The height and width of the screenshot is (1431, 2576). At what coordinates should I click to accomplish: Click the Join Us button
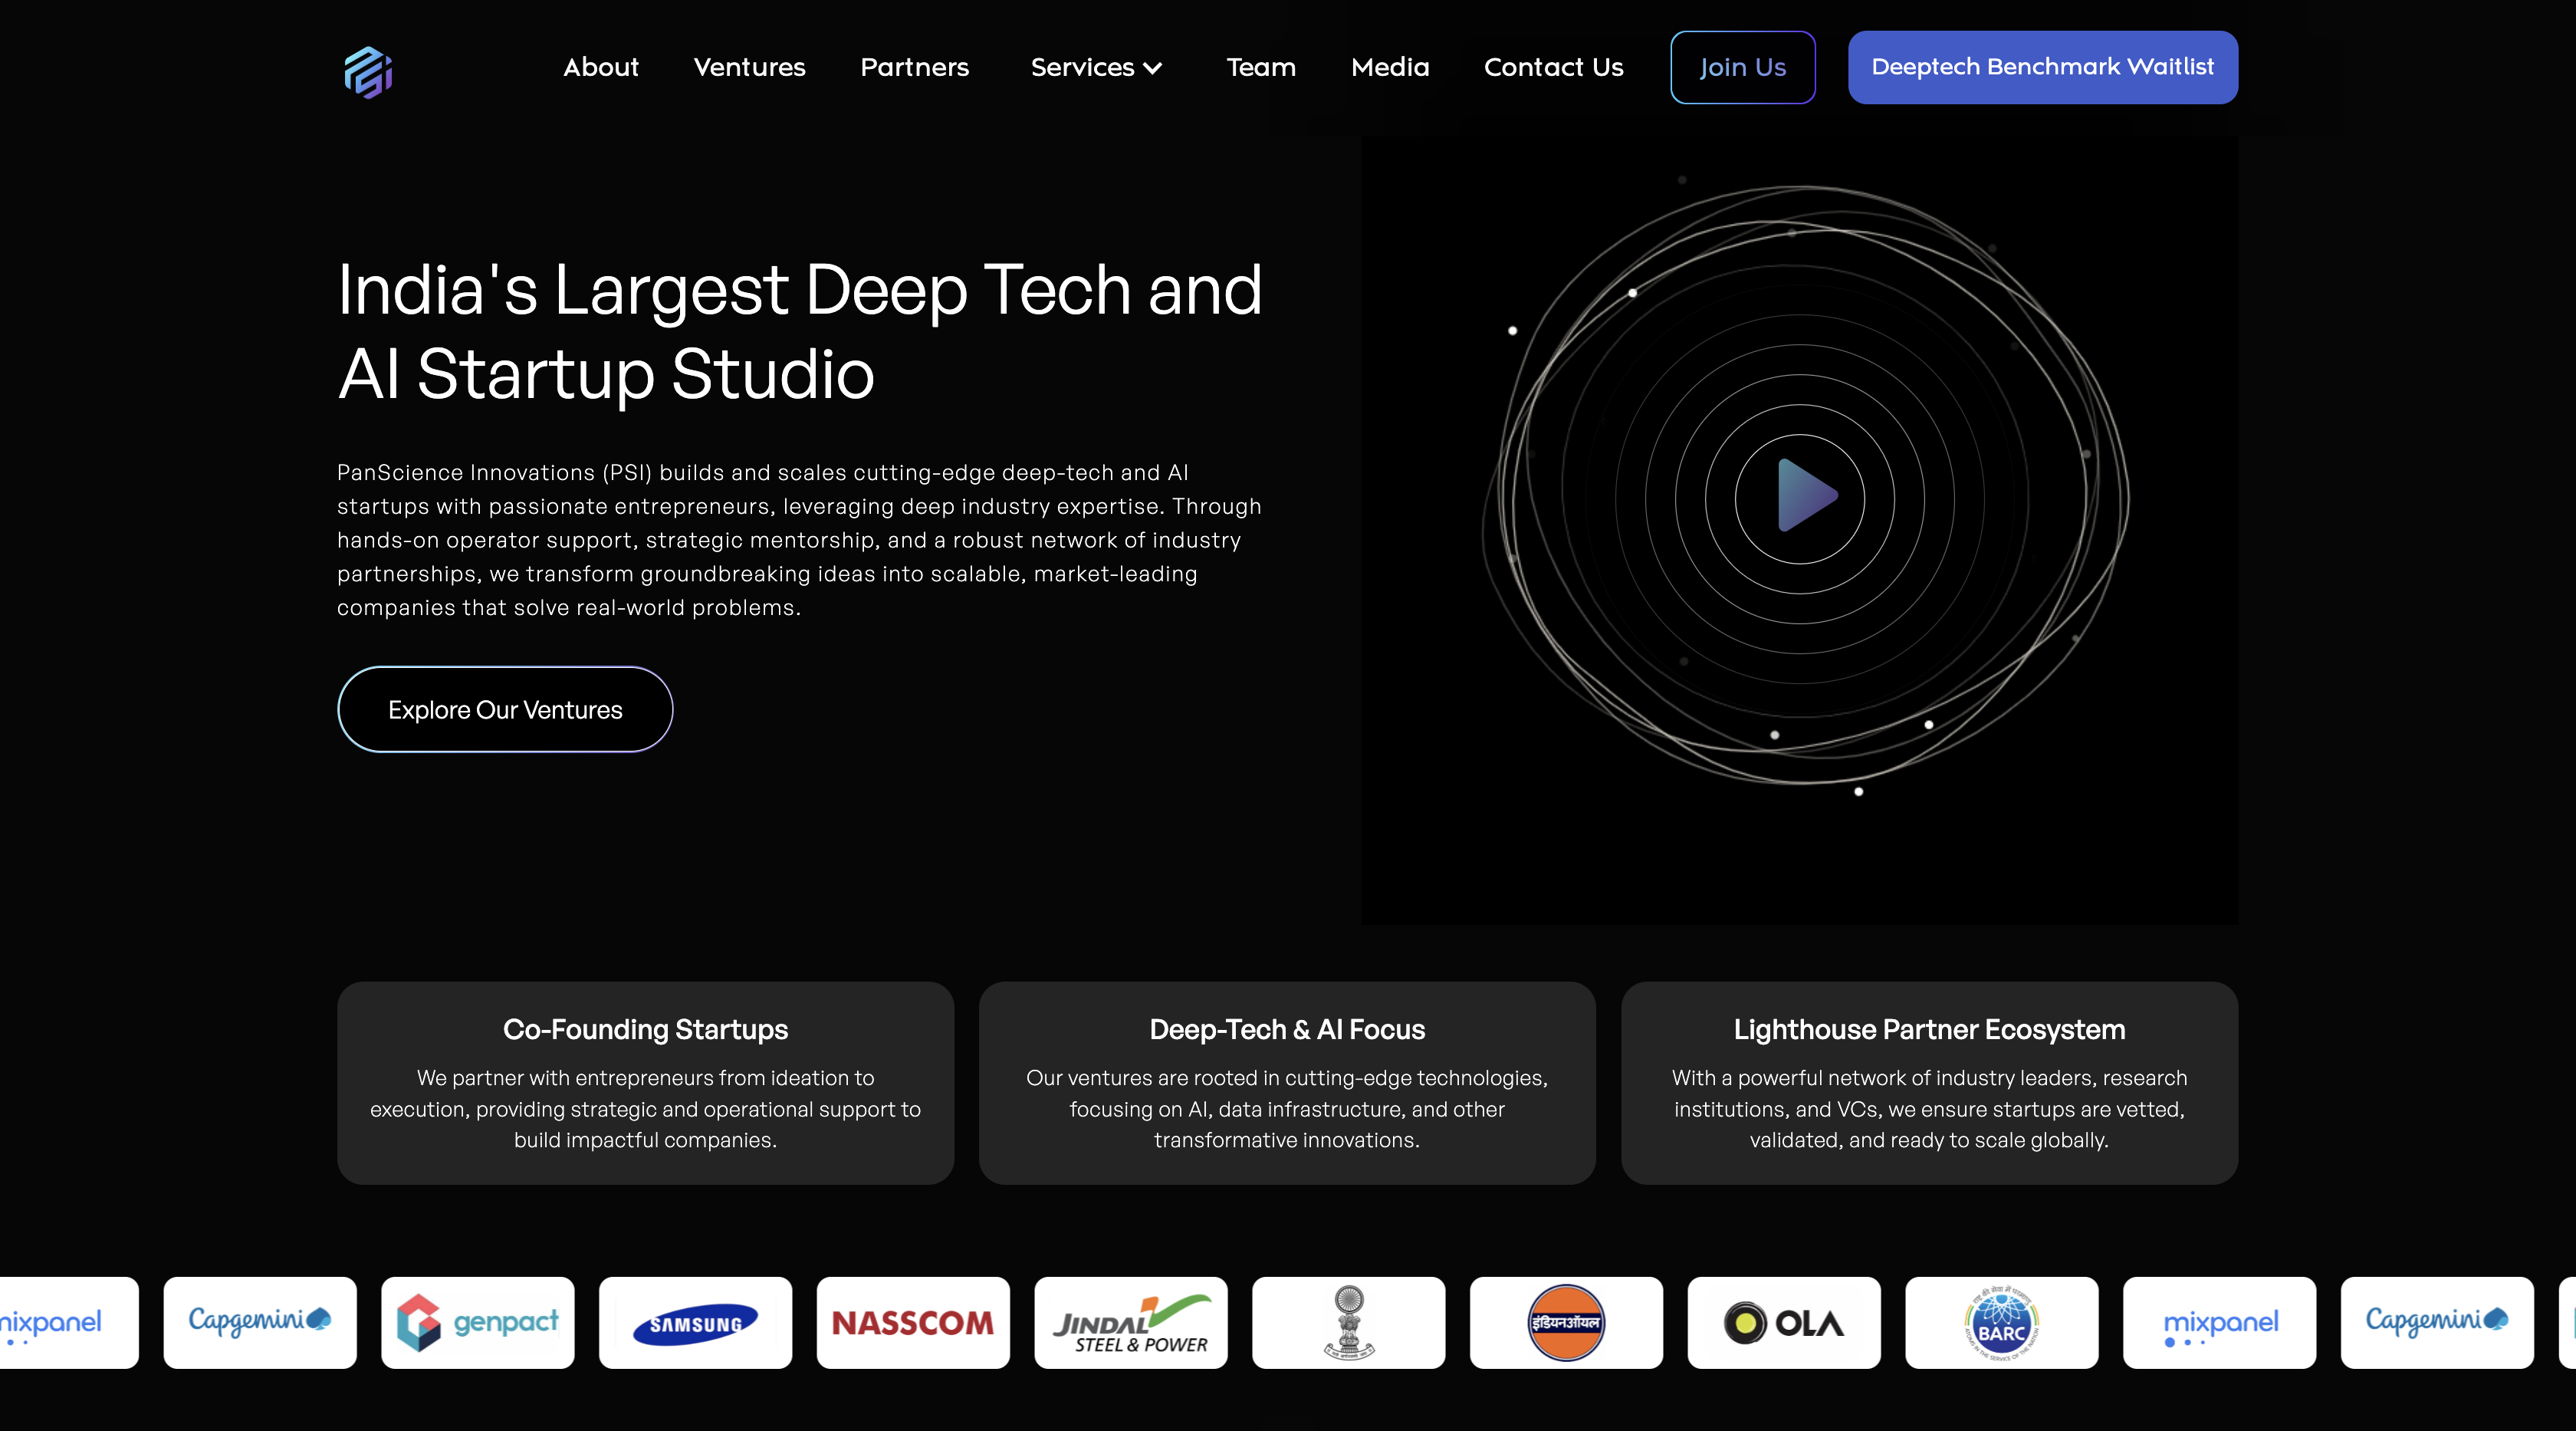click(1743, 67)
